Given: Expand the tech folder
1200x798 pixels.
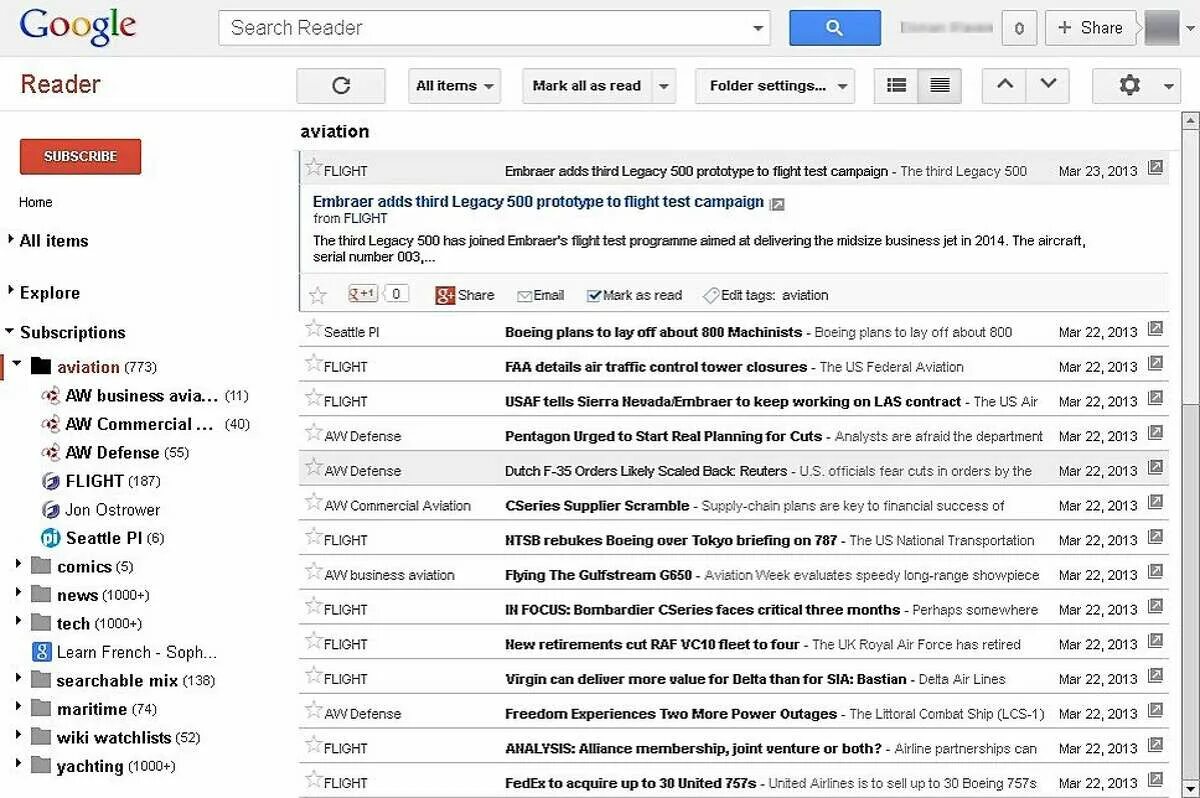Looking at the screenshot, I should (18, 622).
